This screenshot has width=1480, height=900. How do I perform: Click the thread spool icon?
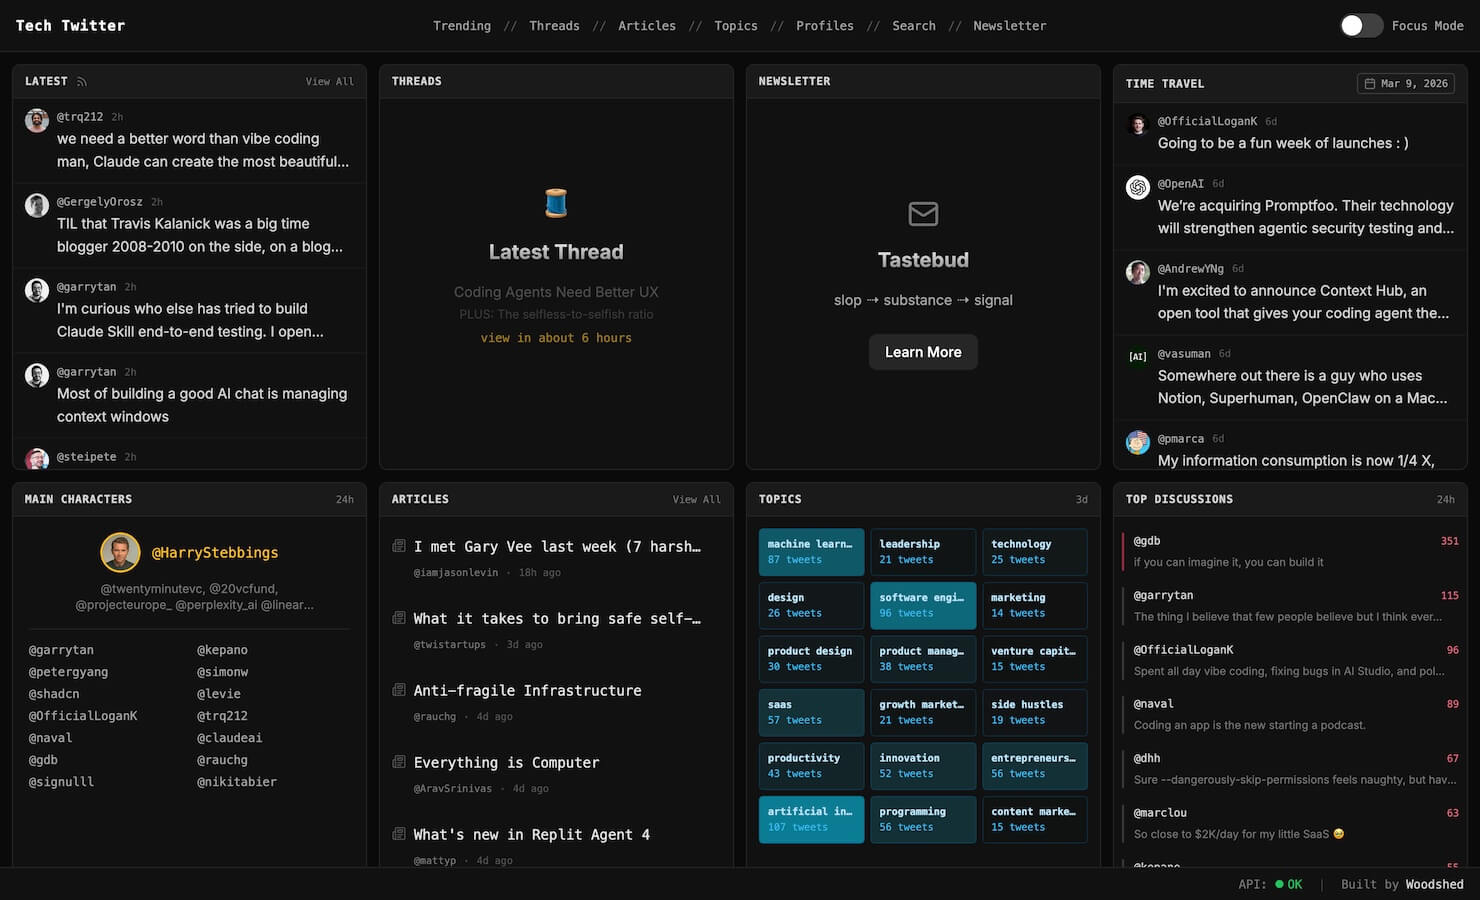point(556,203)
